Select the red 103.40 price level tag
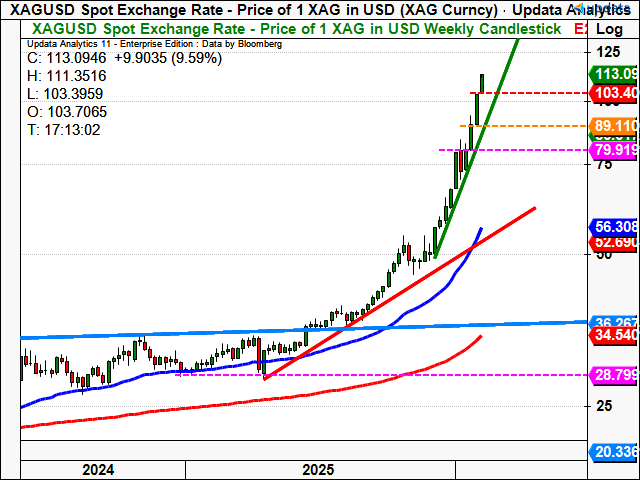The image size is (640, 480). pos(614,93)
